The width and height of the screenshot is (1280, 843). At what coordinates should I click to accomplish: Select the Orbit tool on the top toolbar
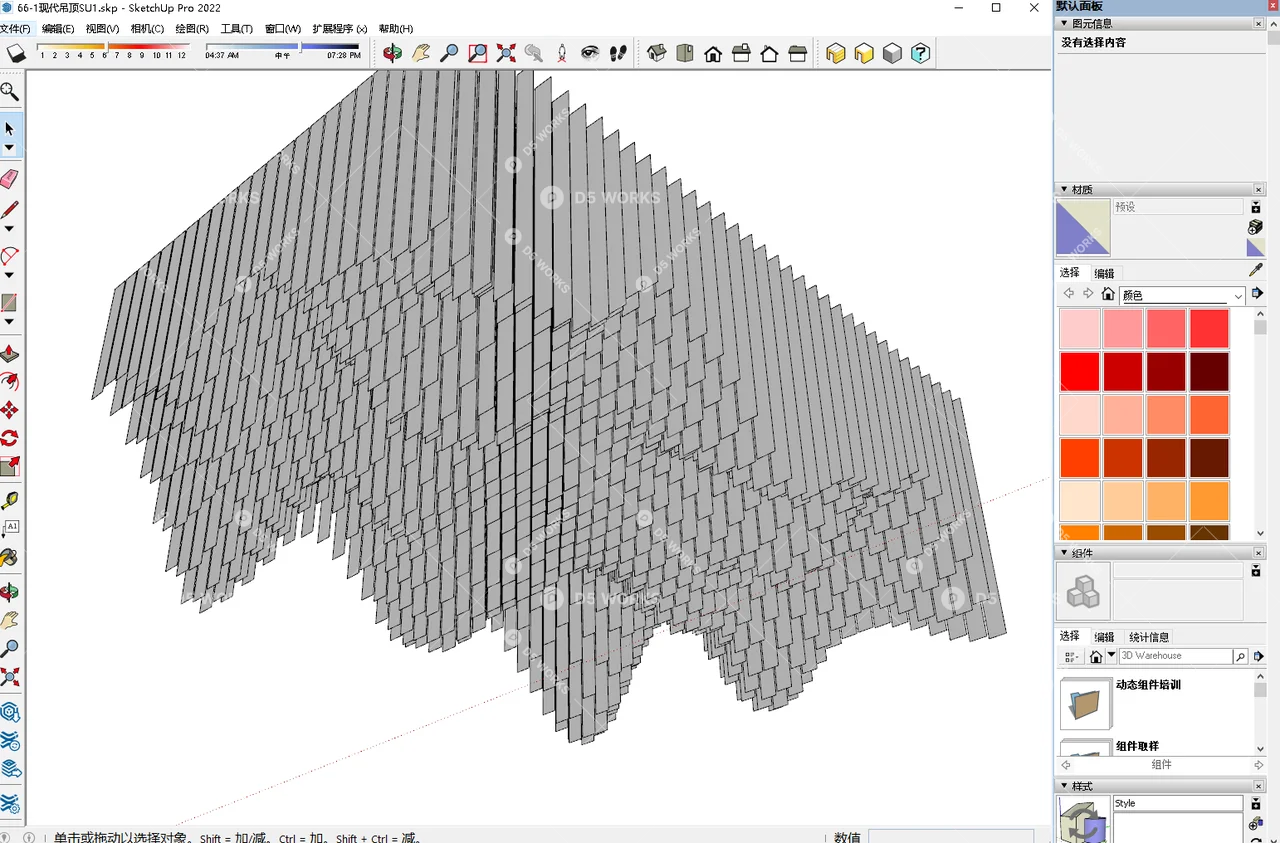392,53
